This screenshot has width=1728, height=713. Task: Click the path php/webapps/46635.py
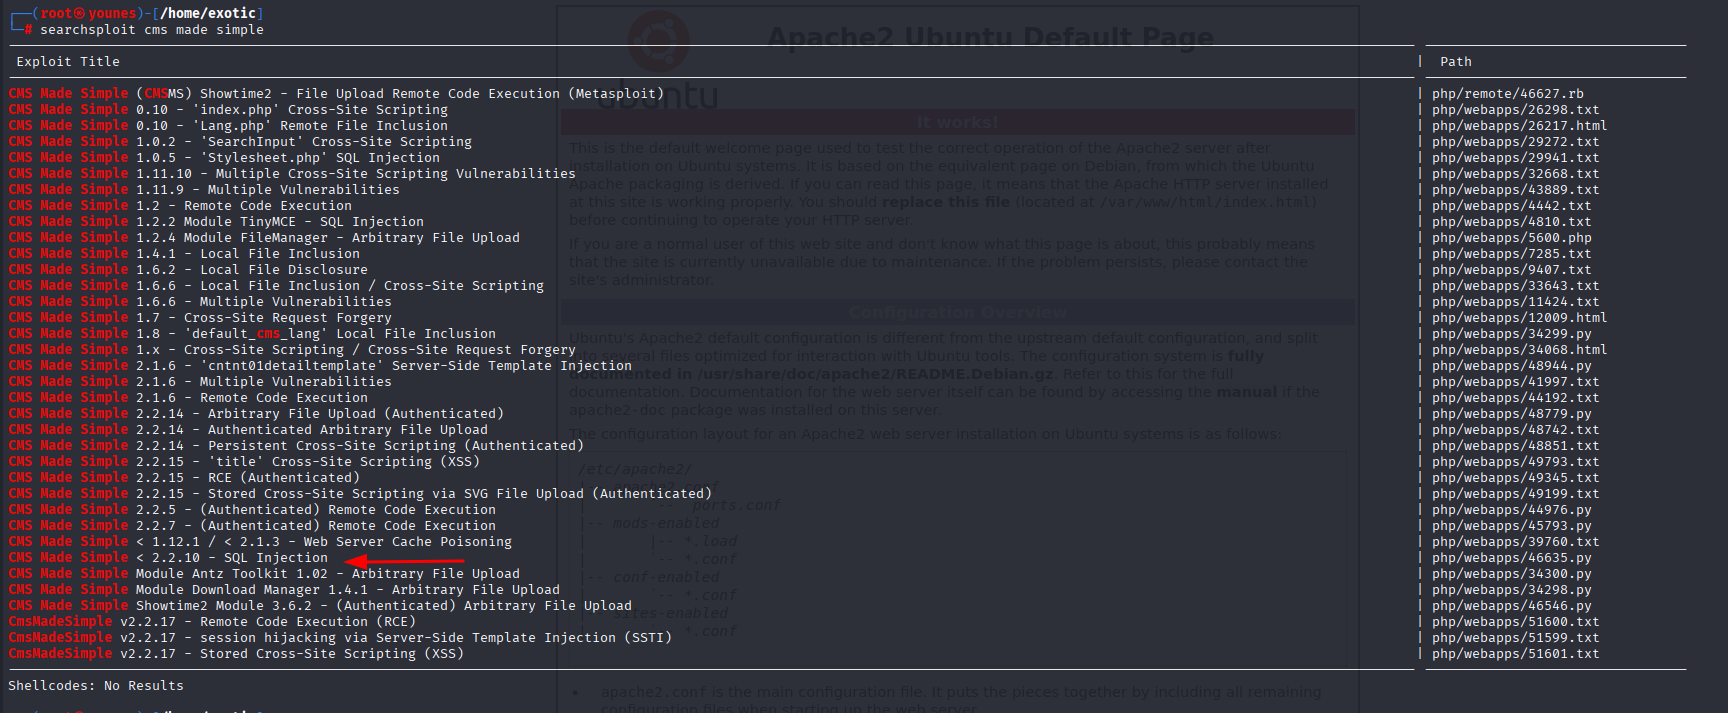pos(1512,558)
